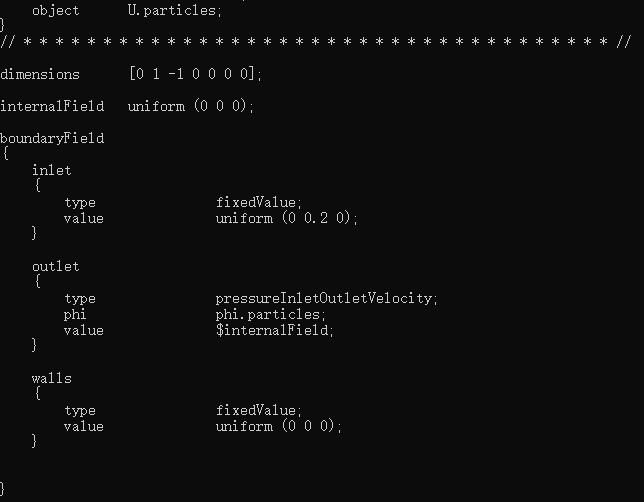Click the $internalField variable reference
The image size is (644, 502).
[x=275, y=330]
